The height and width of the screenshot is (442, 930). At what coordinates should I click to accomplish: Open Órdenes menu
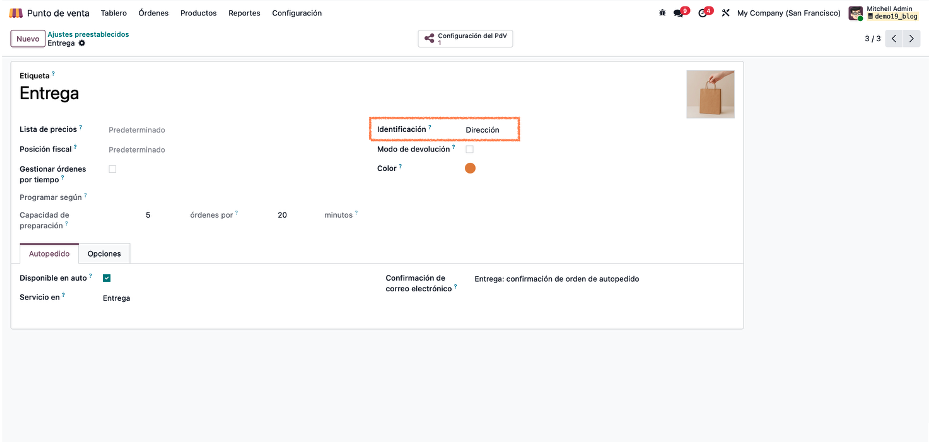[154, 13]
